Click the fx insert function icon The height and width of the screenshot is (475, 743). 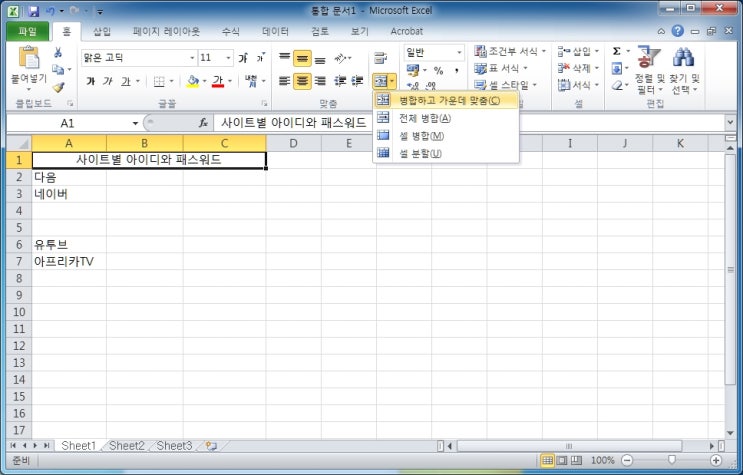coord(203,123)
